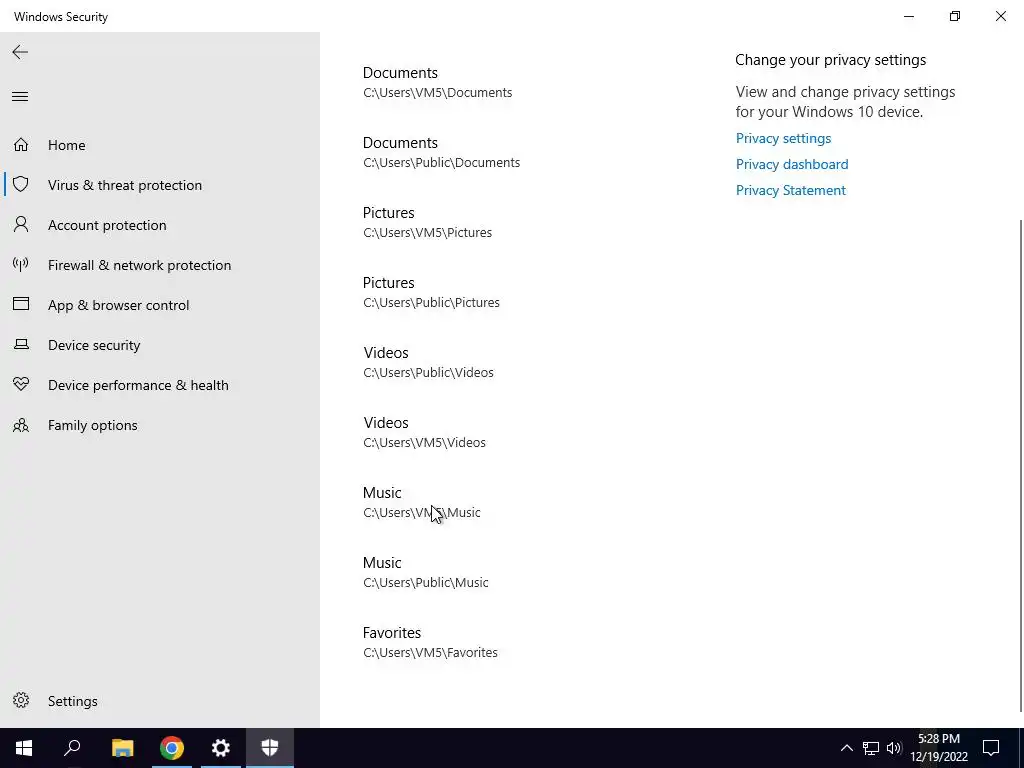Select Music folder at C:\Users\Public\Music
The image size is (1024, 768).
tap(426, 572)
